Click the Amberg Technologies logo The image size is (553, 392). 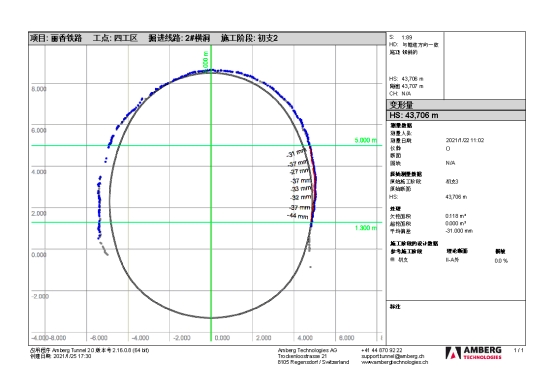point(473,353)
